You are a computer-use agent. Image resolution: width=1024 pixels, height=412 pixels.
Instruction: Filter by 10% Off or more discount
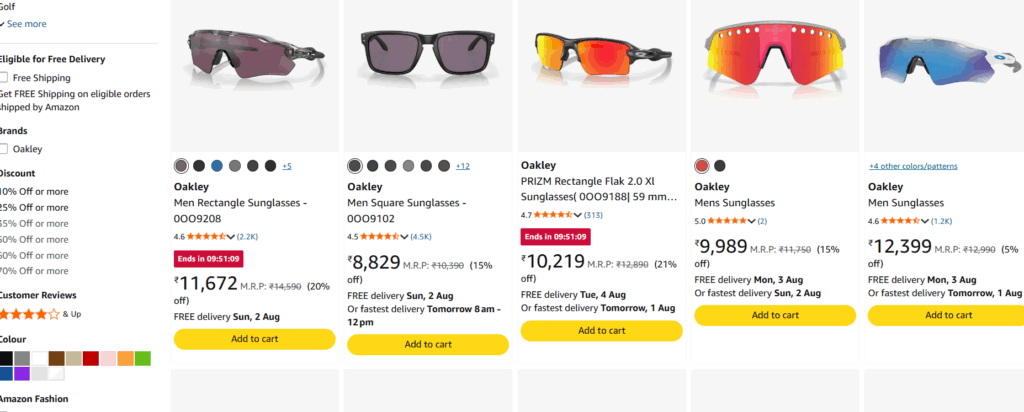click(x=34, y=192)
